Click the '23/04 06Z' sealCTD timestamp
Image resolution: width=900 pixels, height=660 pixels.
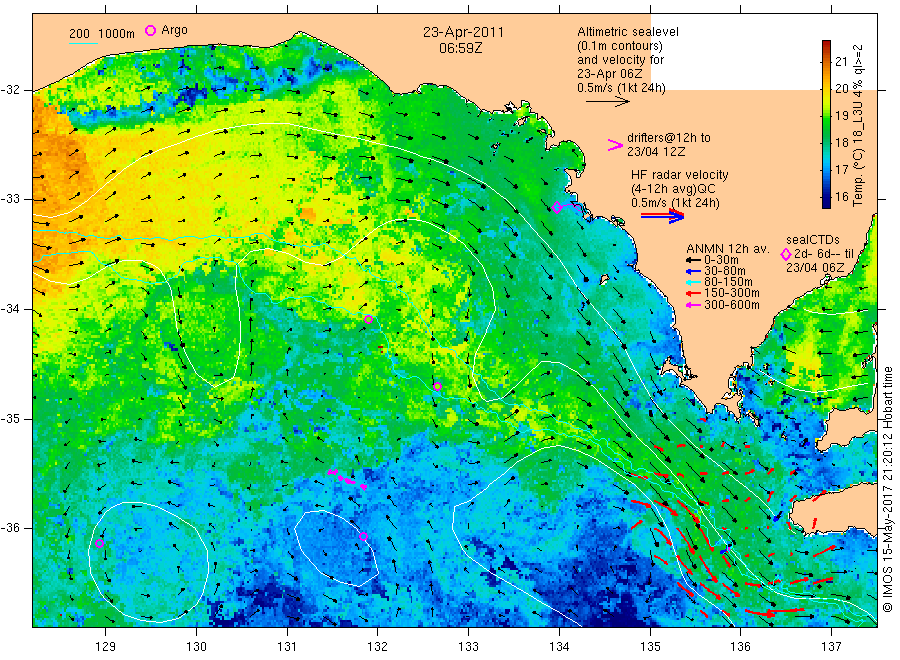pos(815,268)
